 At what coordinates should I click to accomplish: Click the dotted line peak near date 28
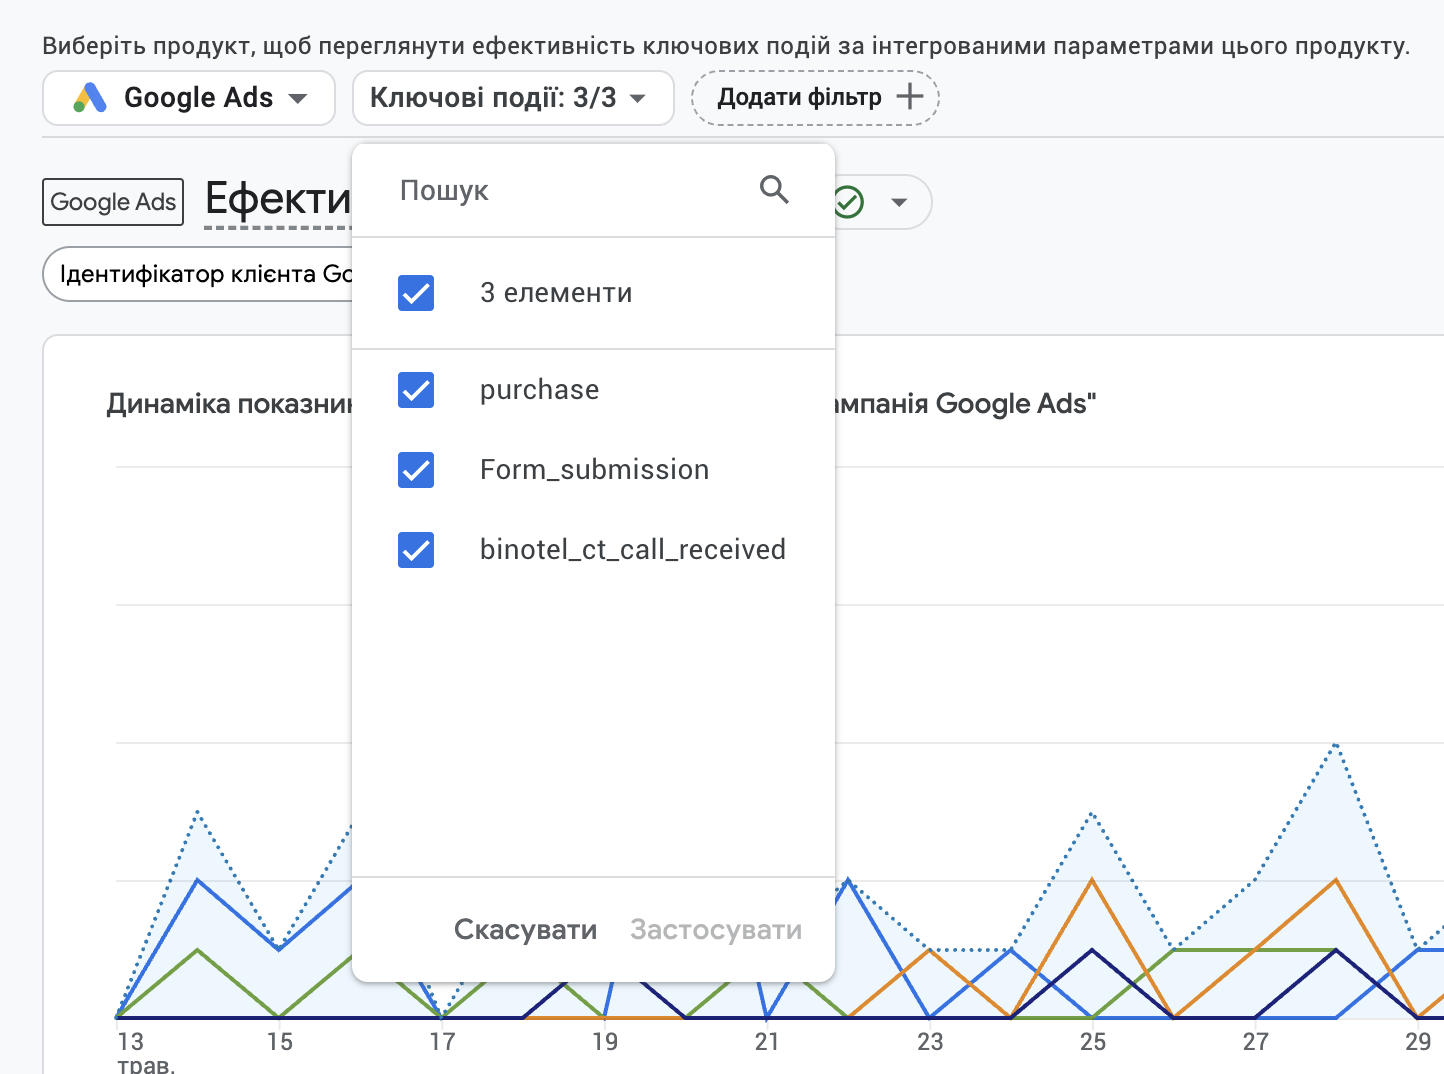(1336, 745)
